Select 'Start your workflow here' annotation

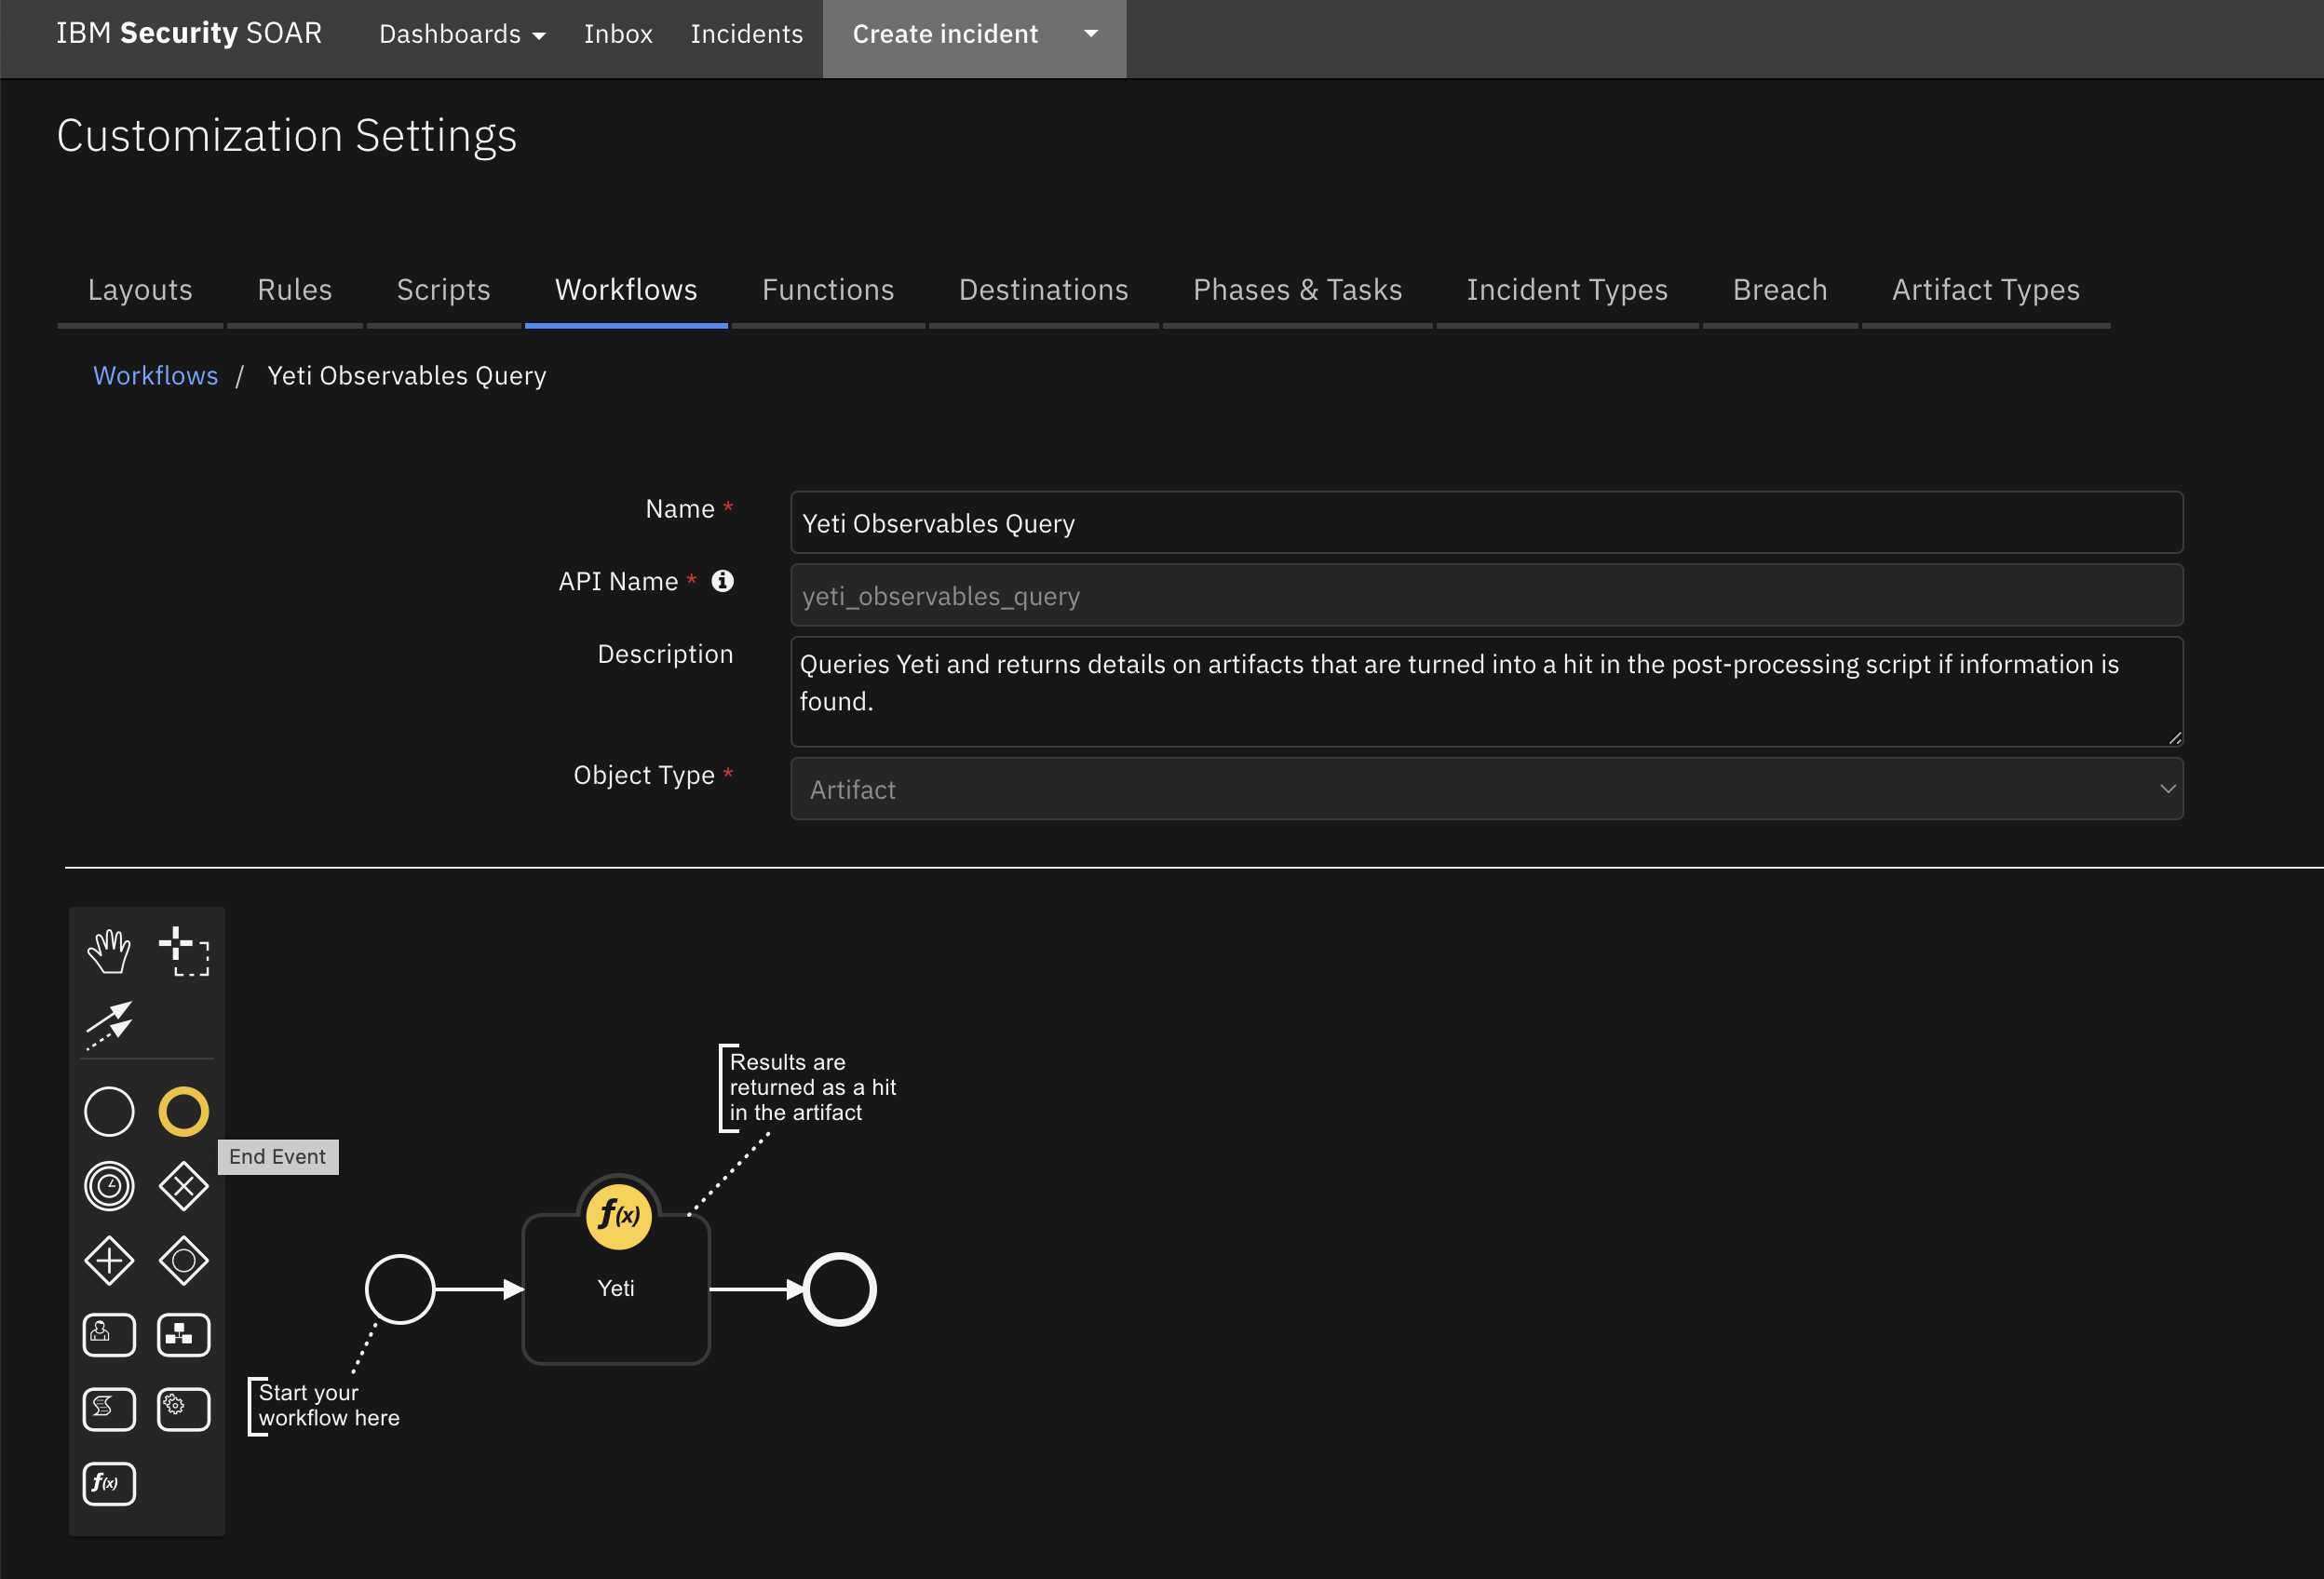326,1405
